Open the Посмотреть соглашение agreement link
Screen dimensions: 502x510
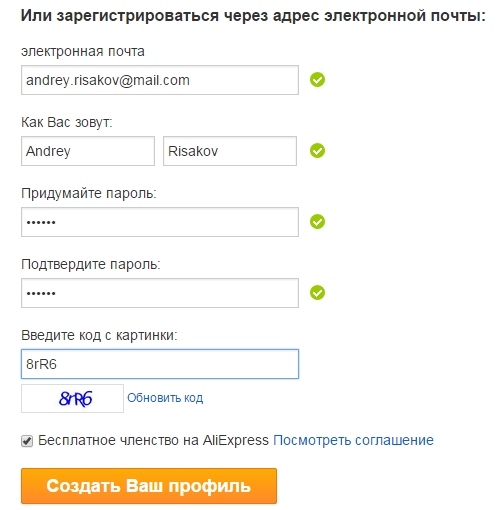[x=353, y=440]
